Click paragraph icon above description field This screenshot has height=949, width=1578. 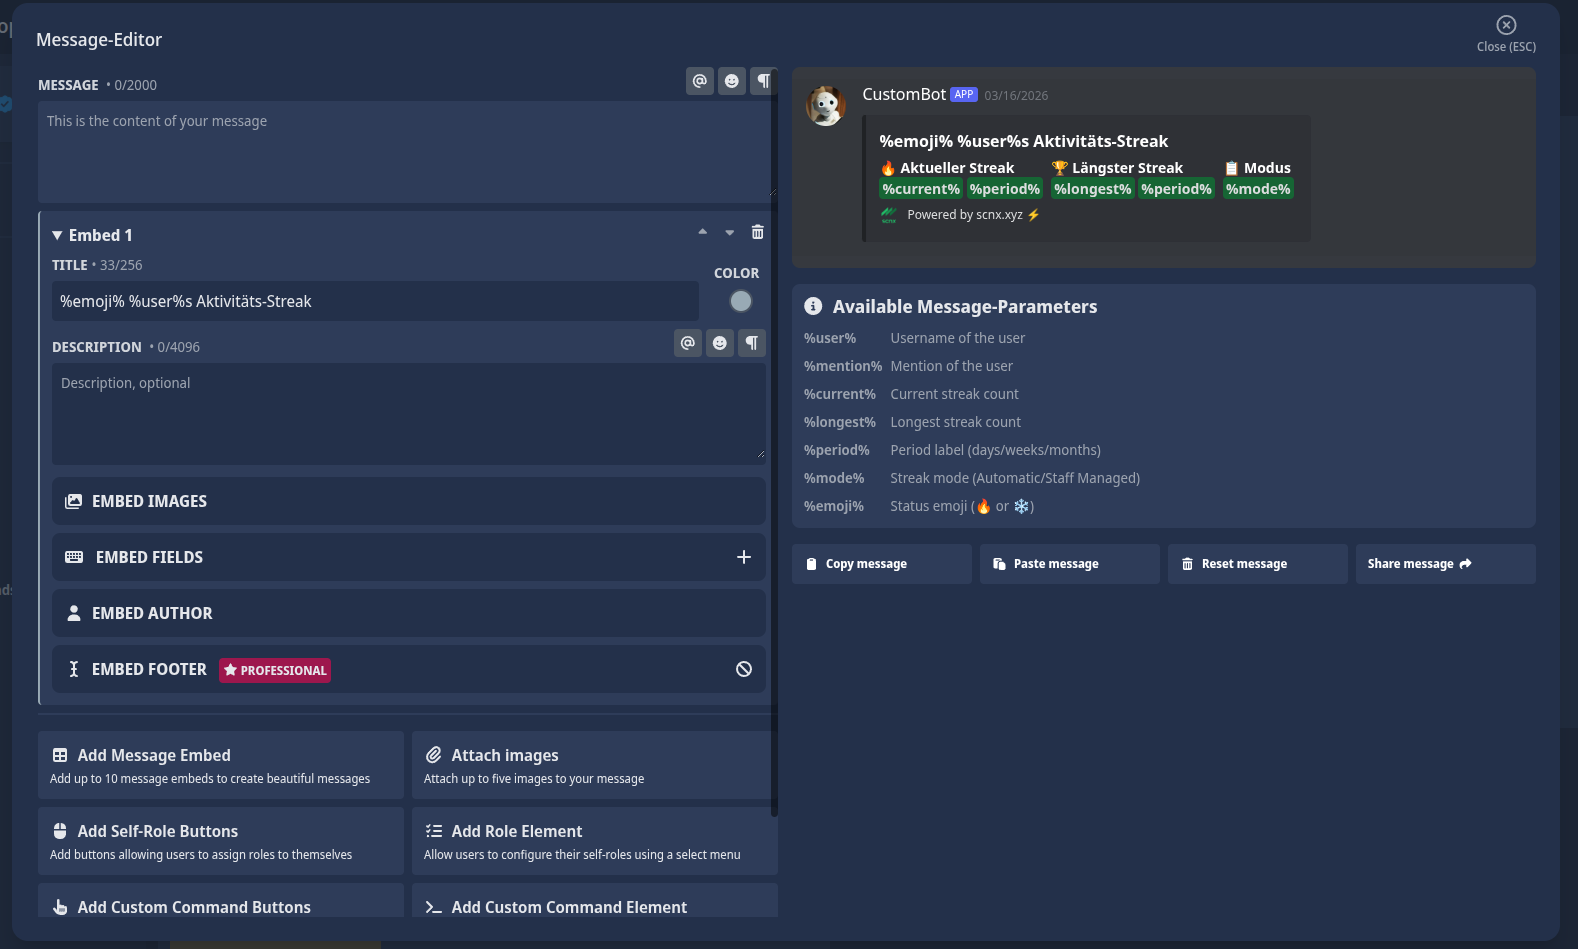coord(751,343)
